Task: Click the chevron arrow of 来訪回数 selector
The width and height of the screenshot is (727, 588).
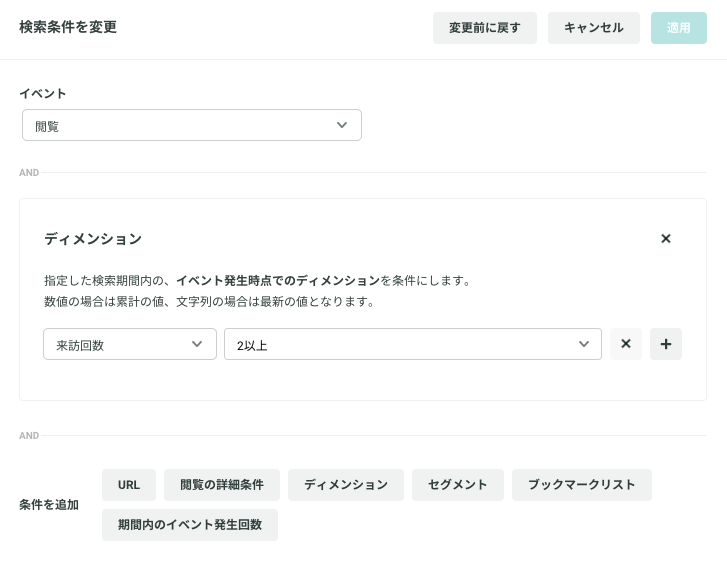Action: (x=197, y=344)
